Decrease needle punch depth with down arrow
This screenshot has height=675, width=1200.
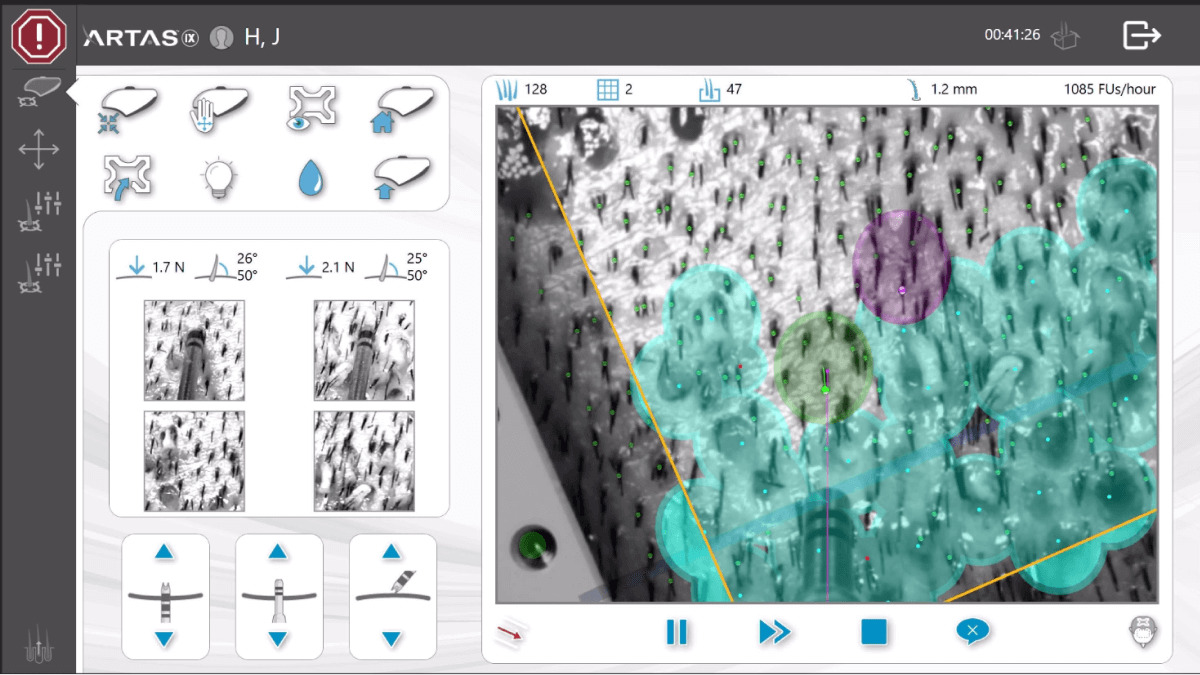pyautogui.click(x=165, y=639)
